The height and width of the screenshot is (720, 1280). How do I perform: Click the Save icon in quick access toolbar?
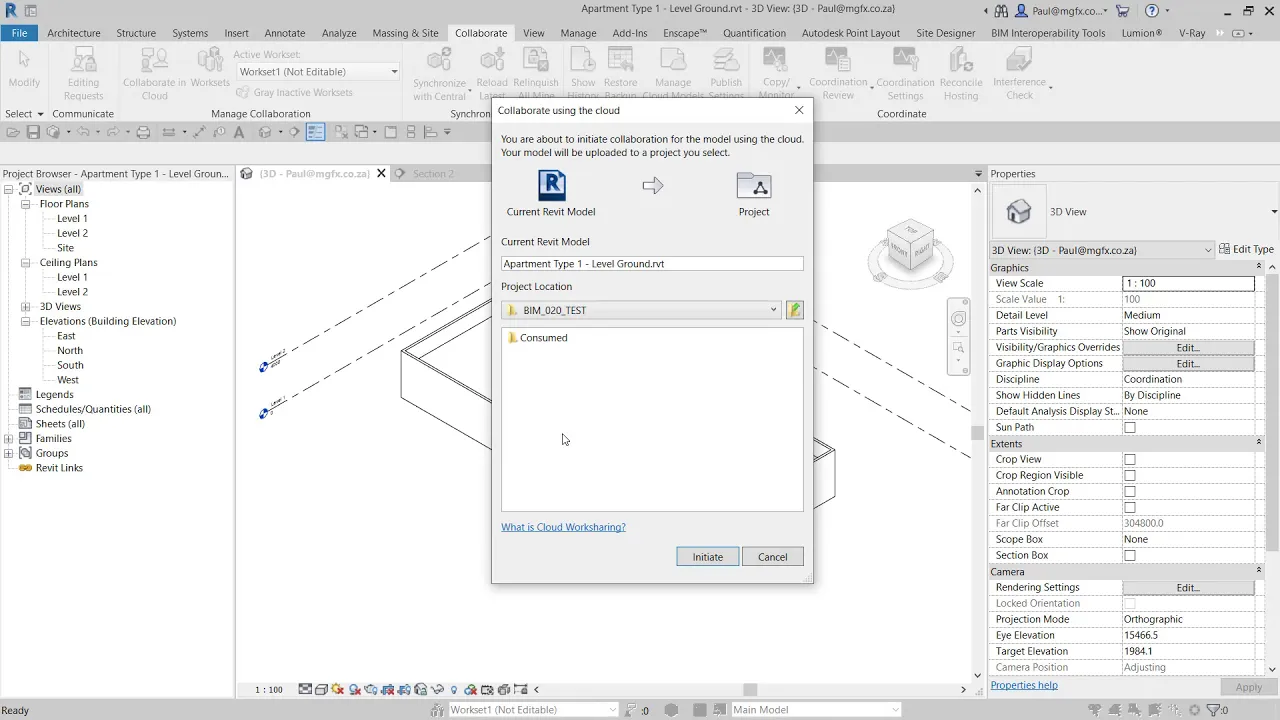[33, 132]
